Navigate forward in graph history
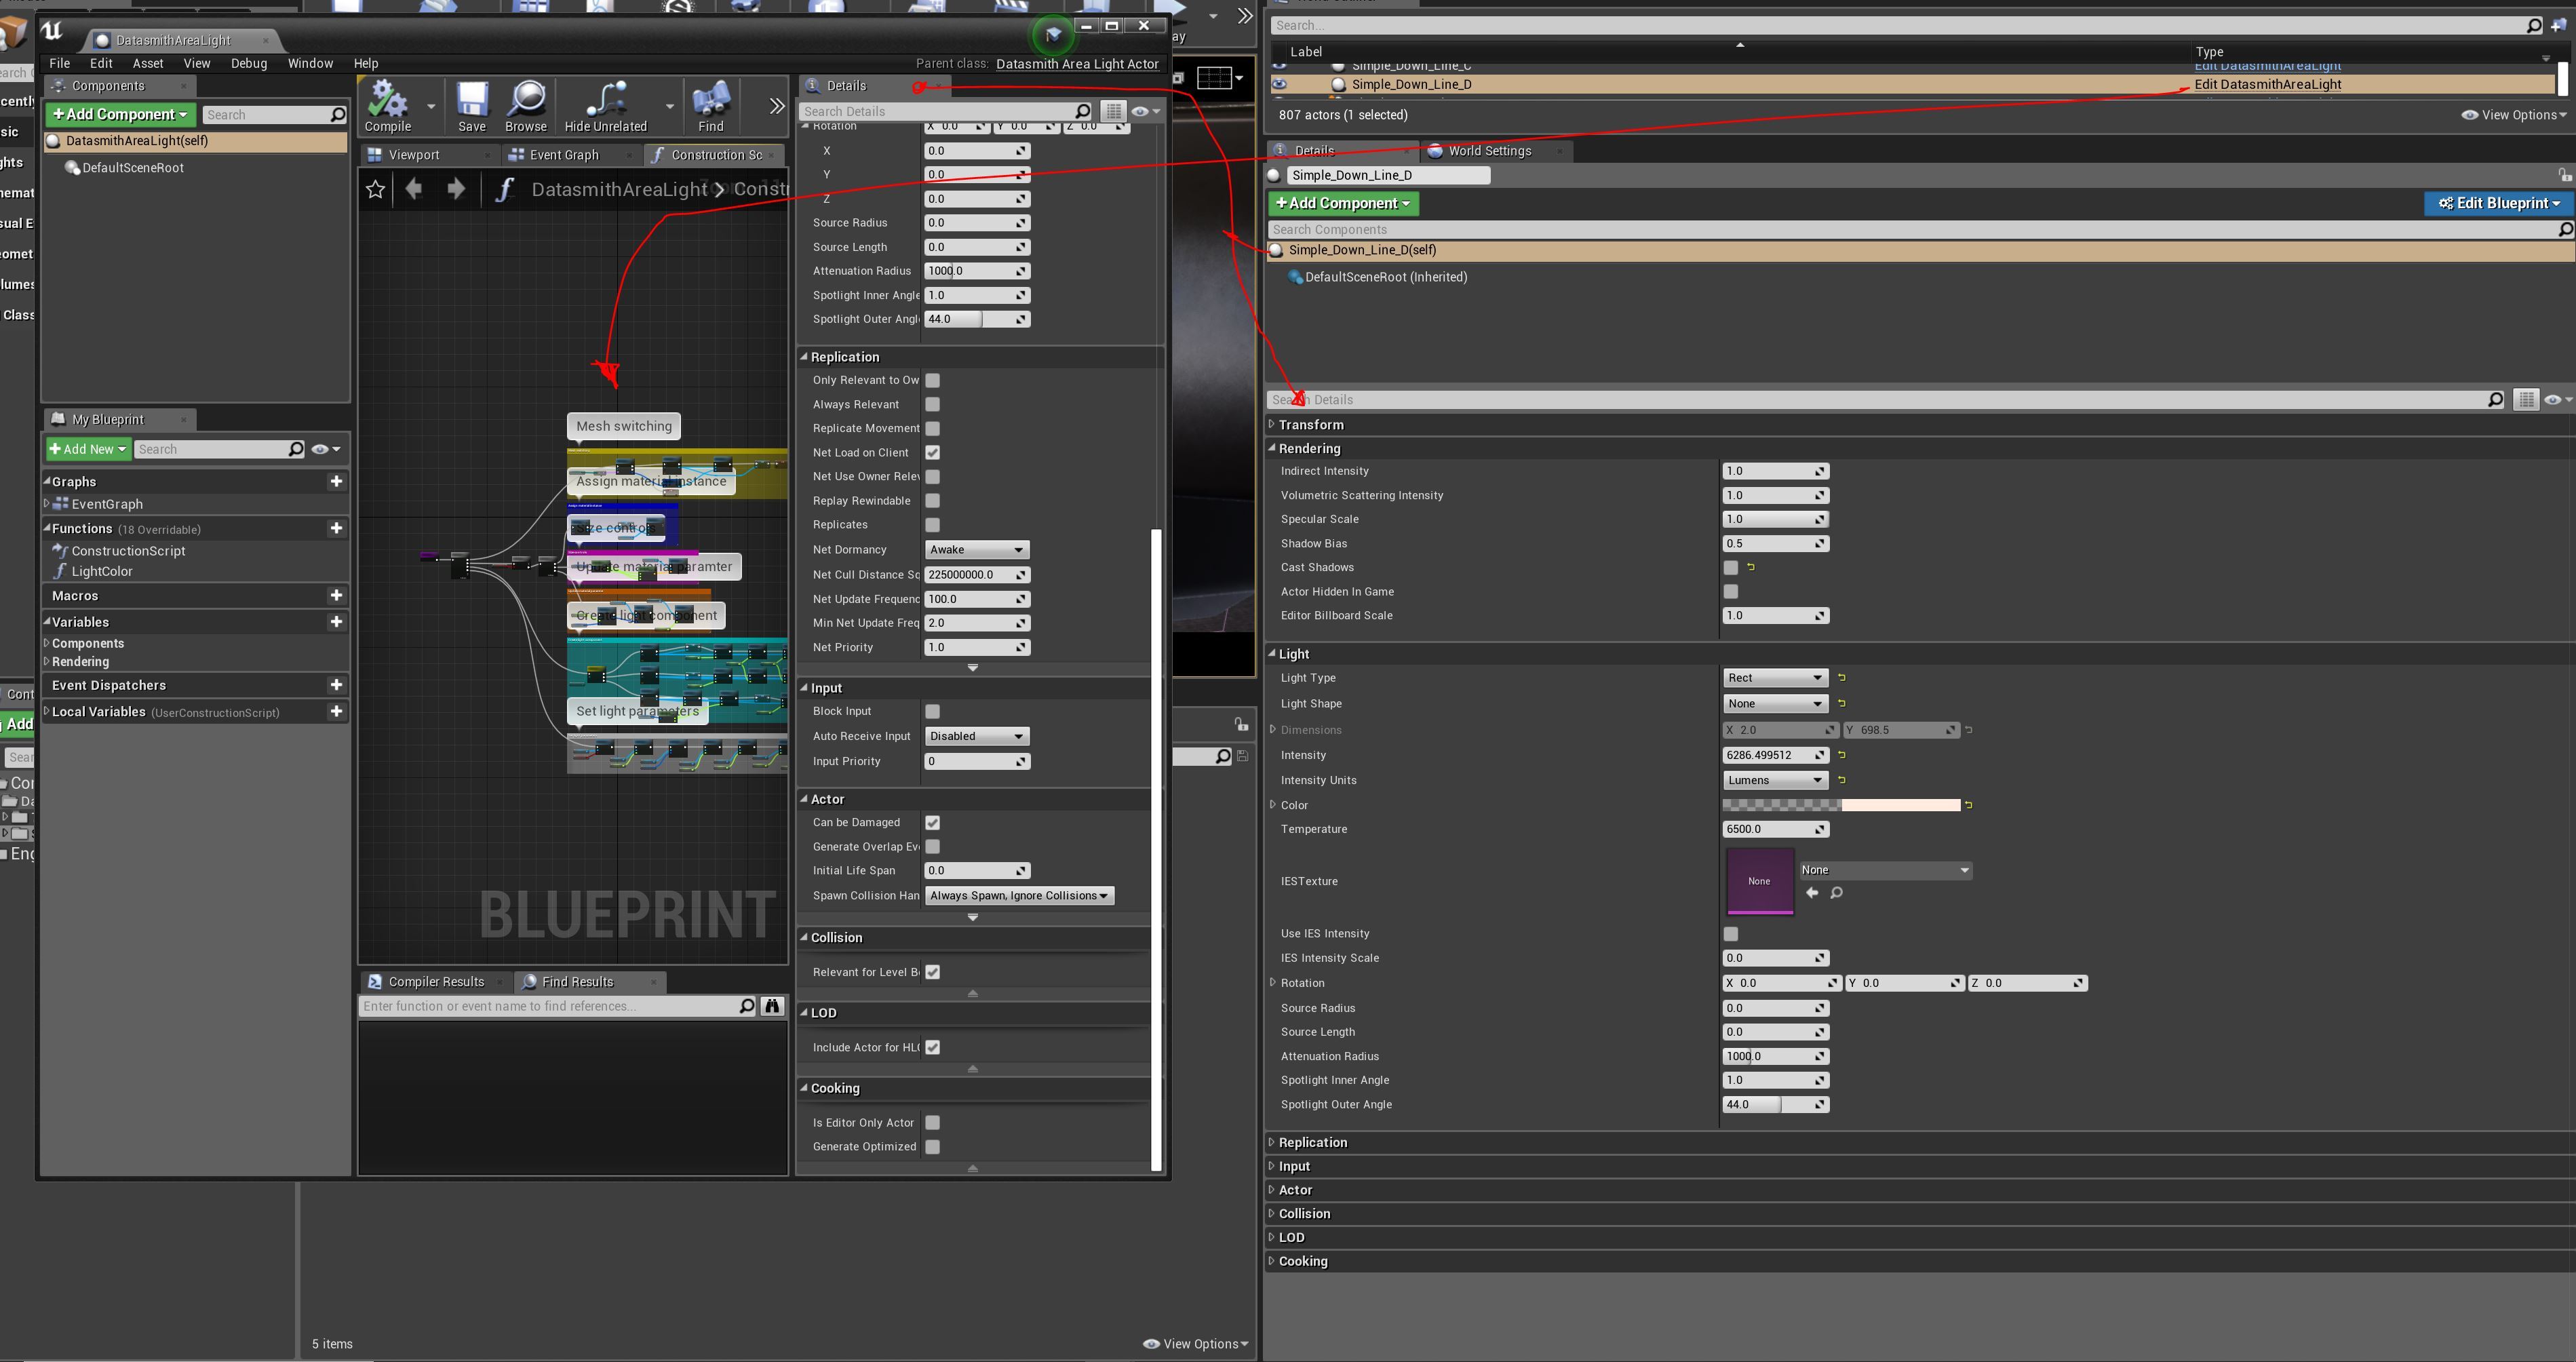Image resolution: width=2576 pixels, height=1362 pixels. [x=456, y=189]
